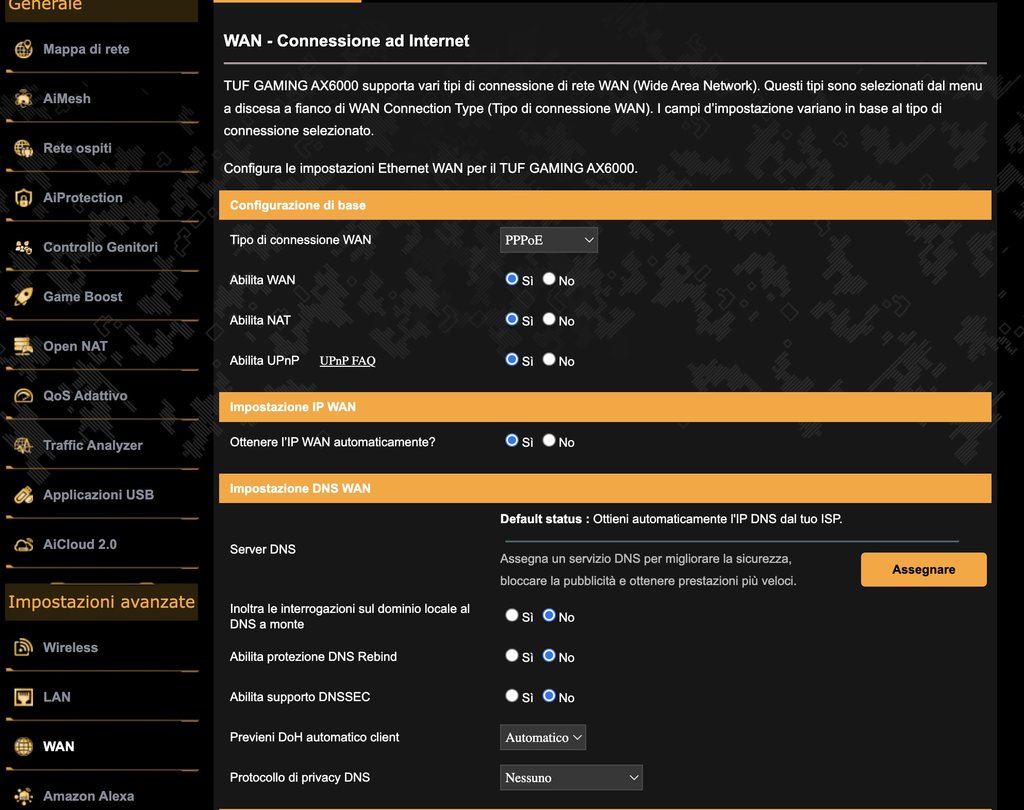Open the LAN menu item
Image resolution: width=1024 pixels, height=810 pixels.
point(57,697)
